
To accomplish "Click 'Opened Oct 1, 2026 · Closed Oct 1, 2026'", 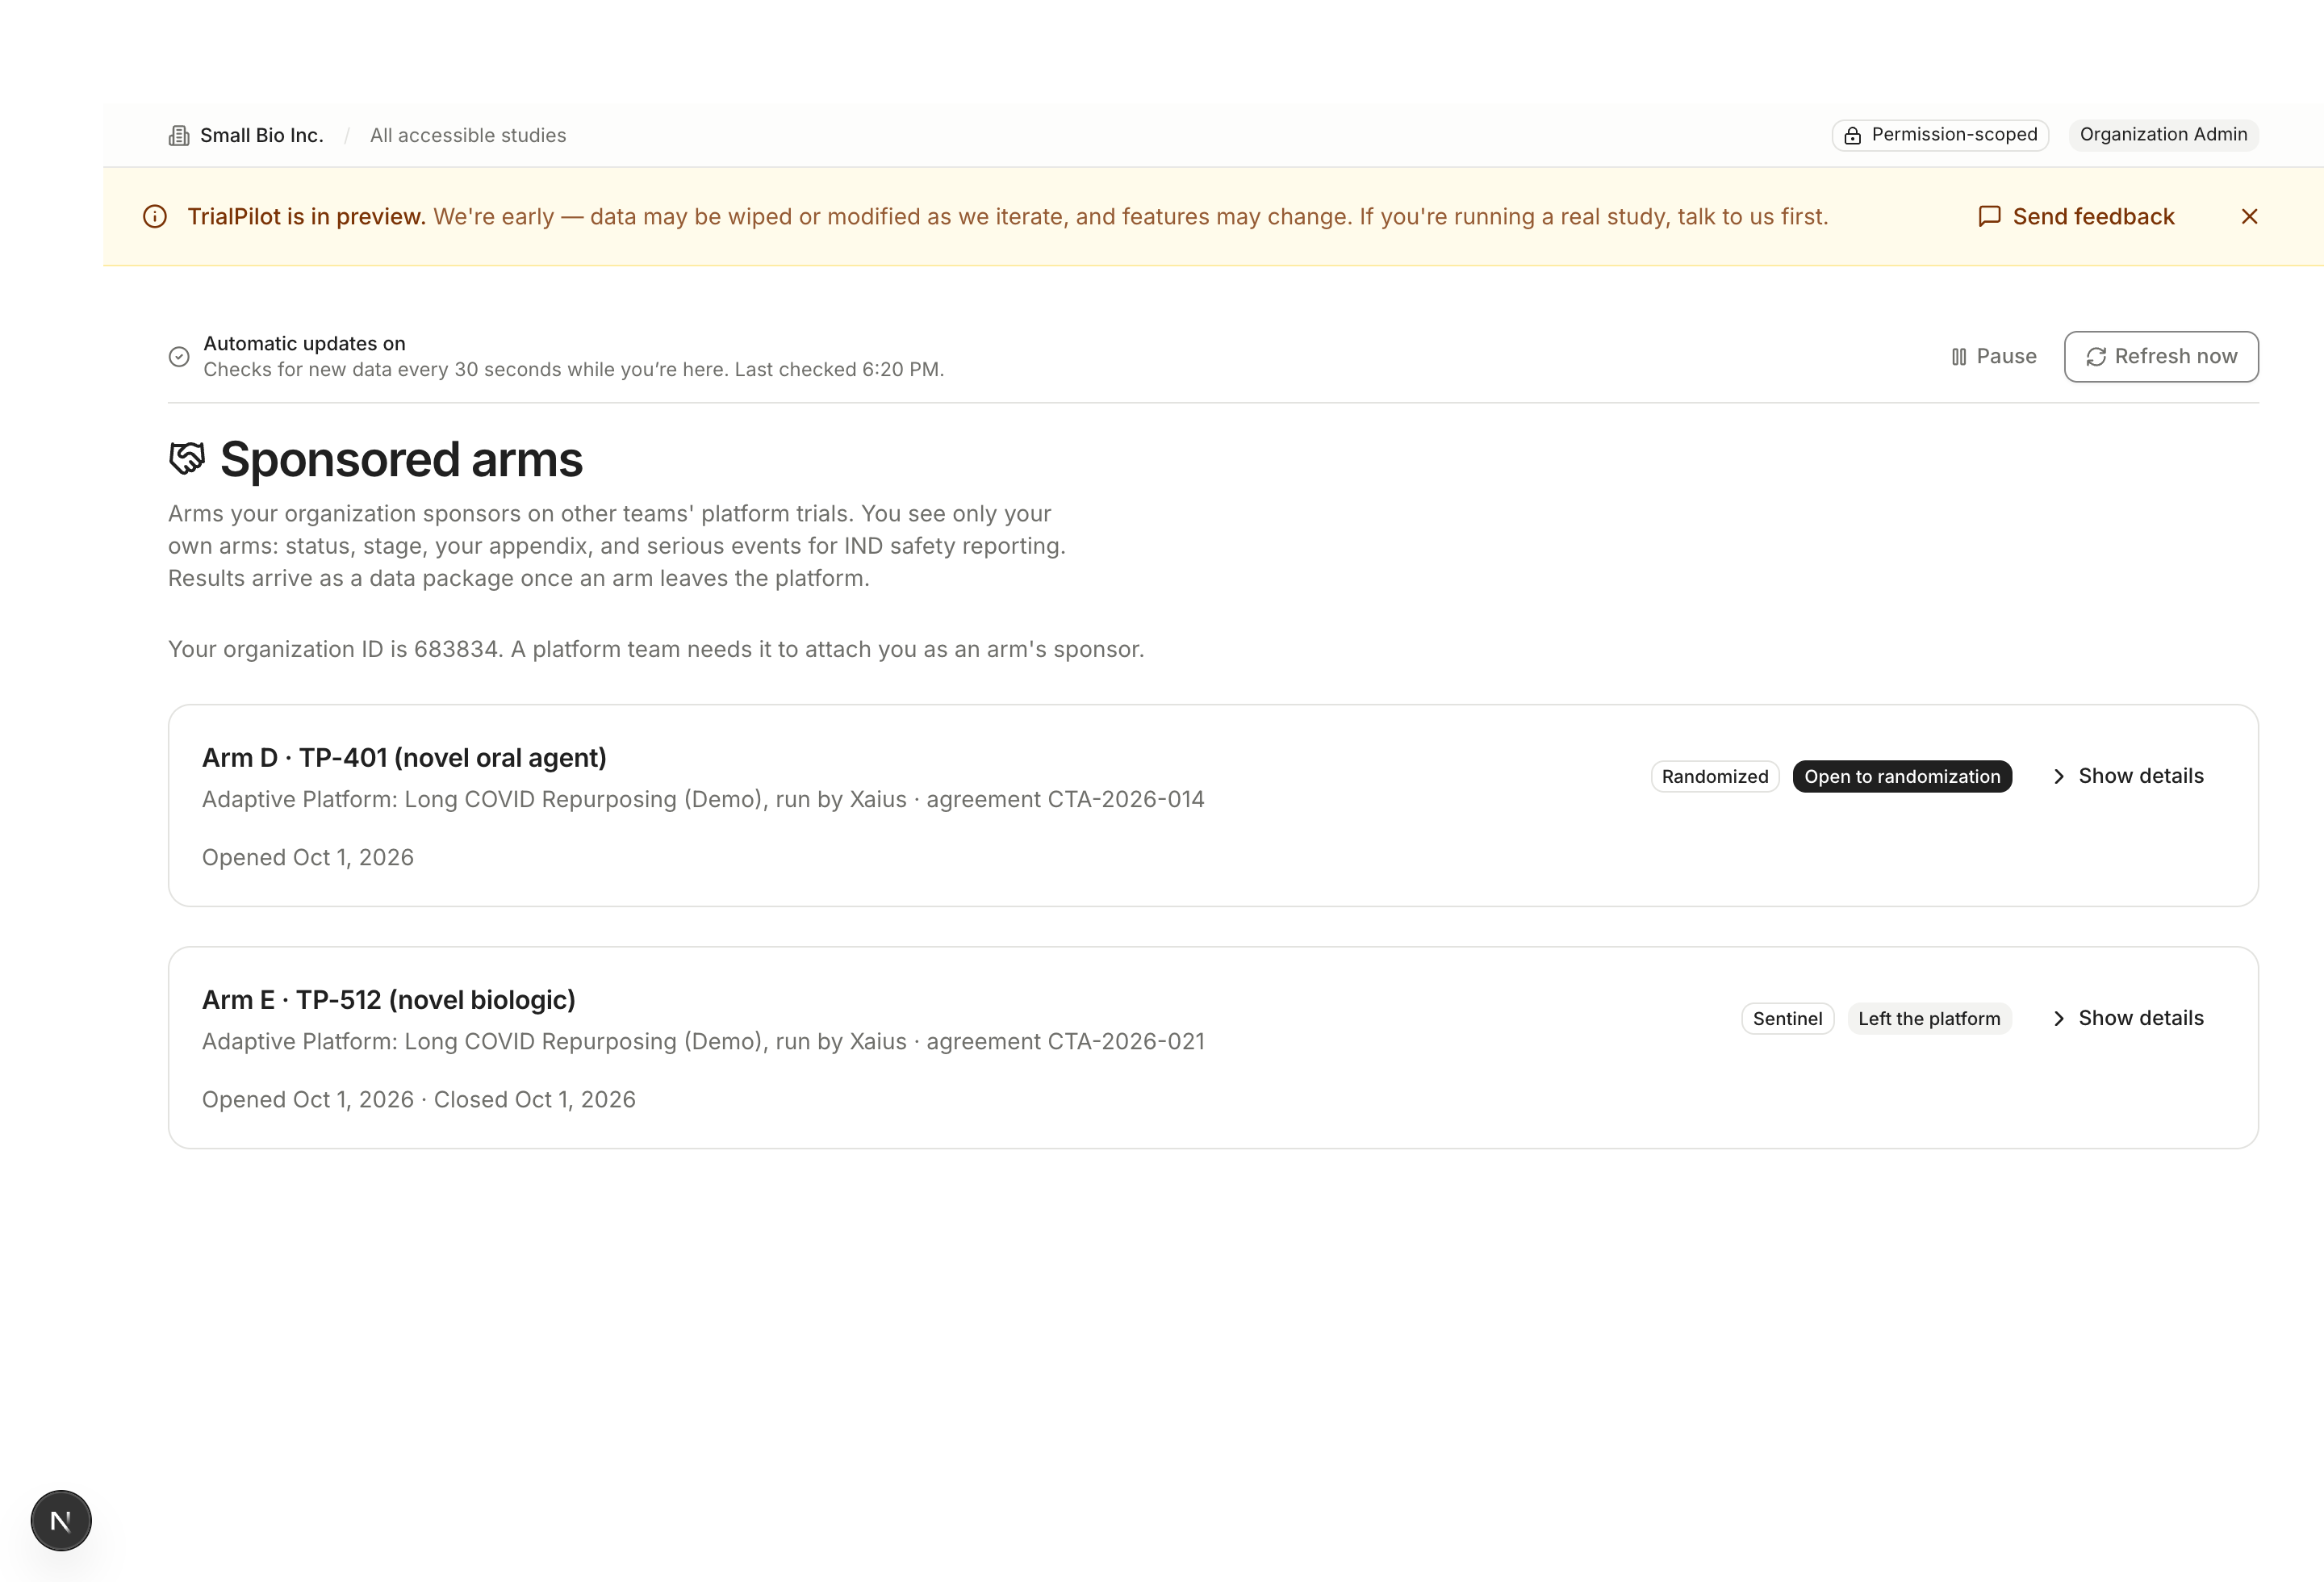I will tap(419, 1100).
